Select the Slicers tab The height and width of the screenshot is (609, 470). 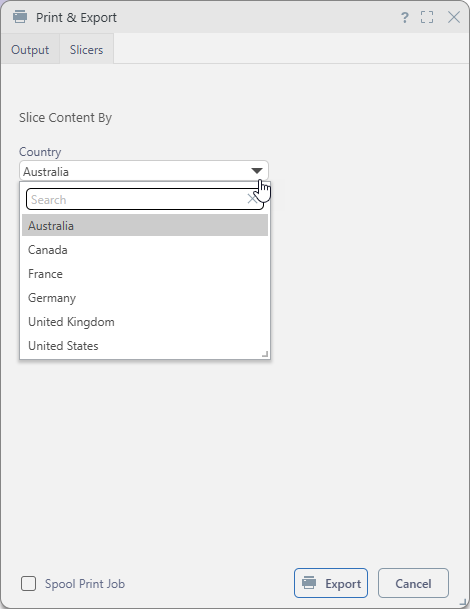(x=86, y=50)
